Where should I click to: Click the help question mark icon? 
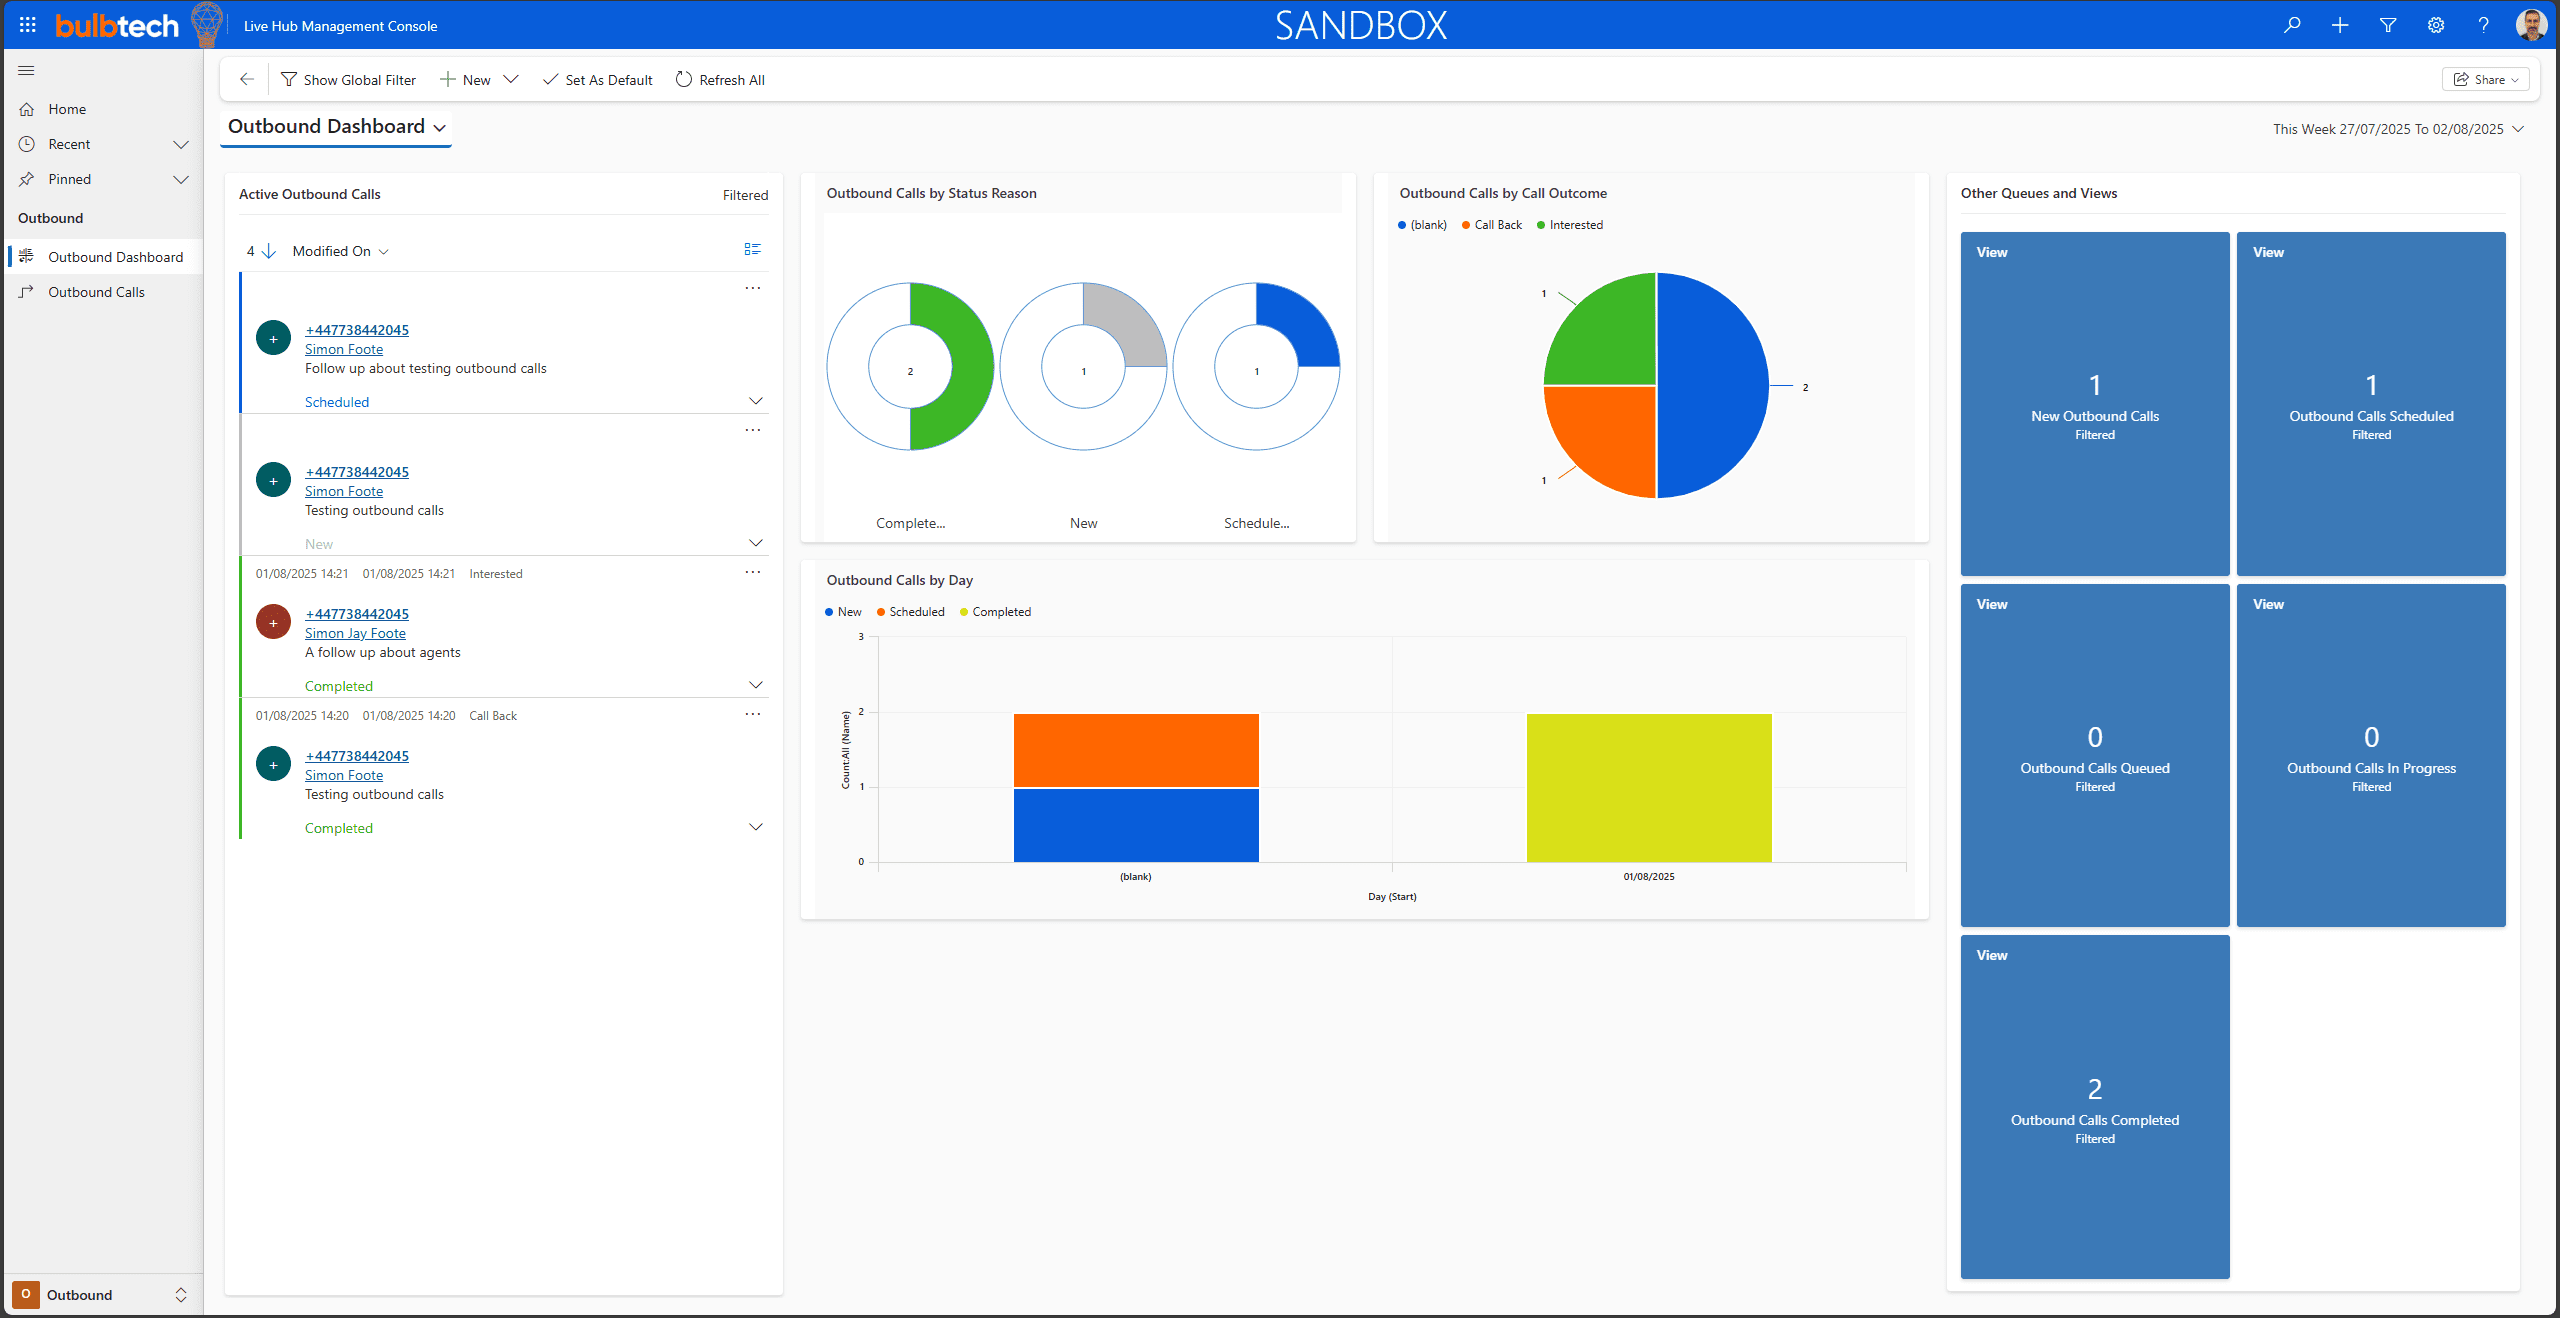pos(2483,25)
